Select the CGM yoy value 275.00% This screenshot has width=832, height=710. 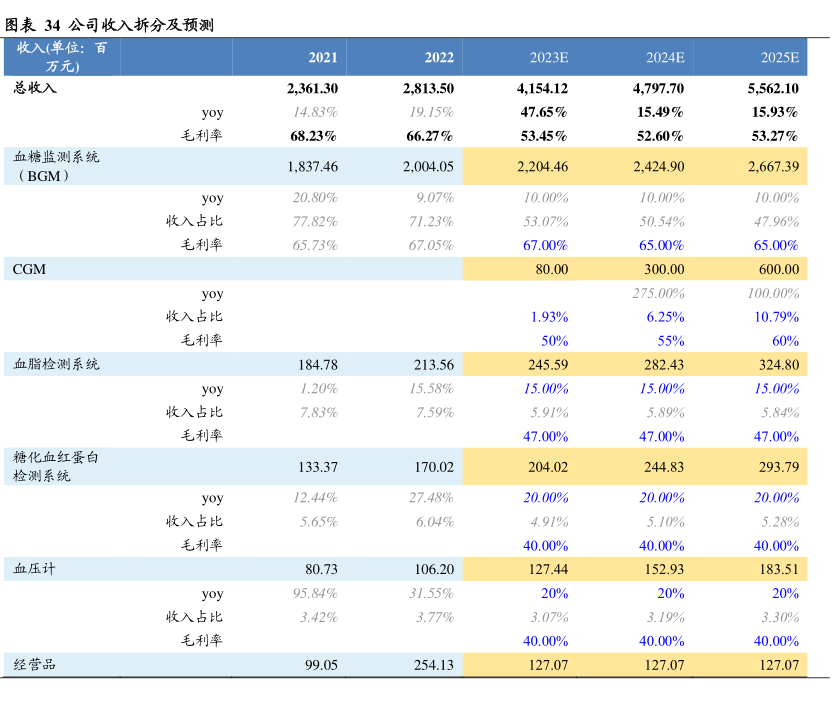click(x=658, y=293)
